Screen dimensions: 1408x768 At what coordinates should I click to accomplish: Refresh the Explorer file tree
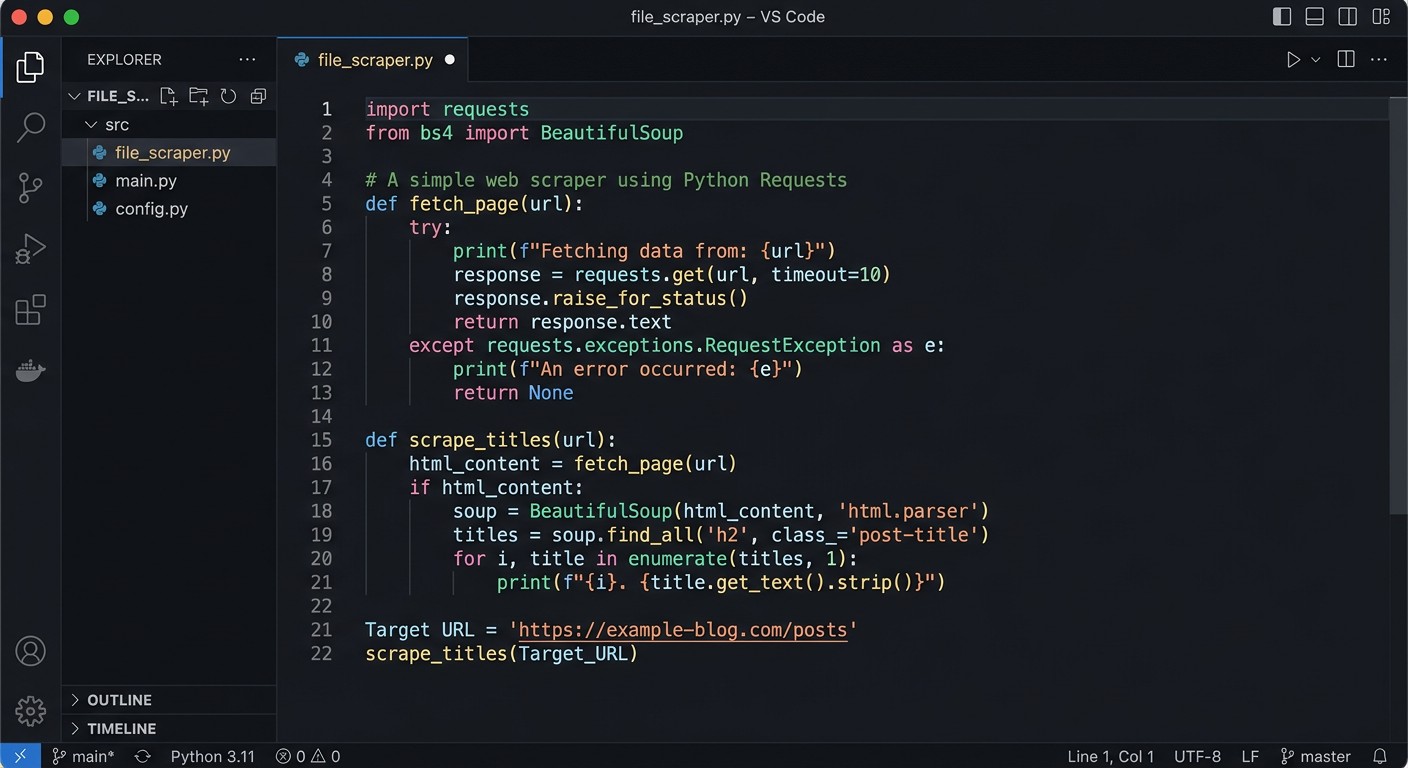point(228,96)
